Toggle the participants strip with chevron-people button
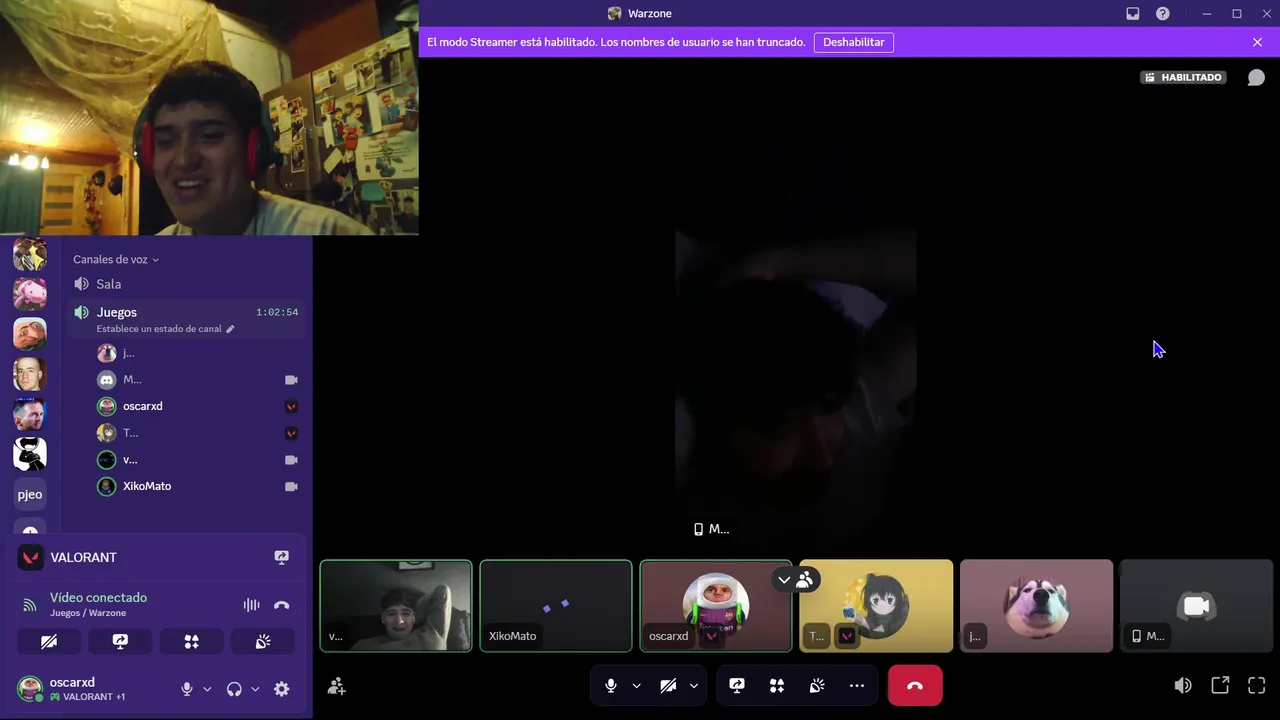 (x=795, y=580)
